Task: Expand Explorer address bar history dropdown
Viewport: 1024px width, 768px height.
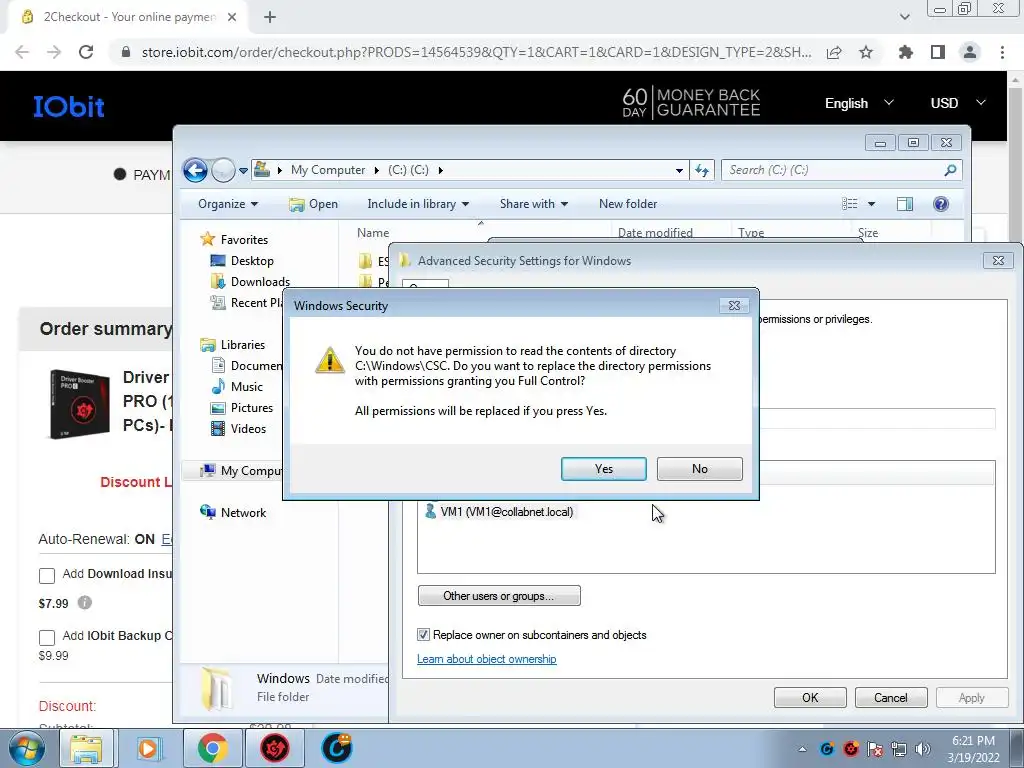Action: 679,170
